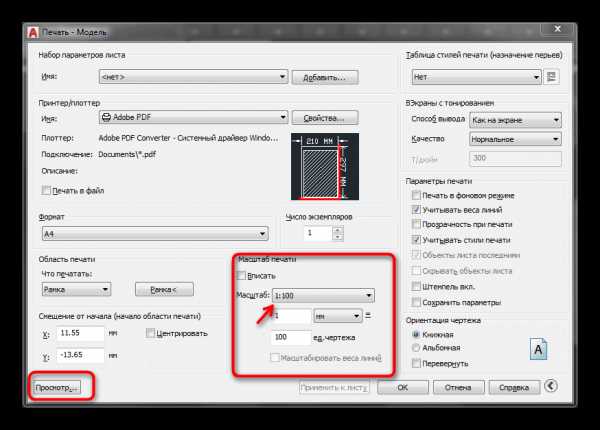This screenshot has width=600, height=430.
Task: Click the Y offset field showing -13.65
Action: (80, 355)
